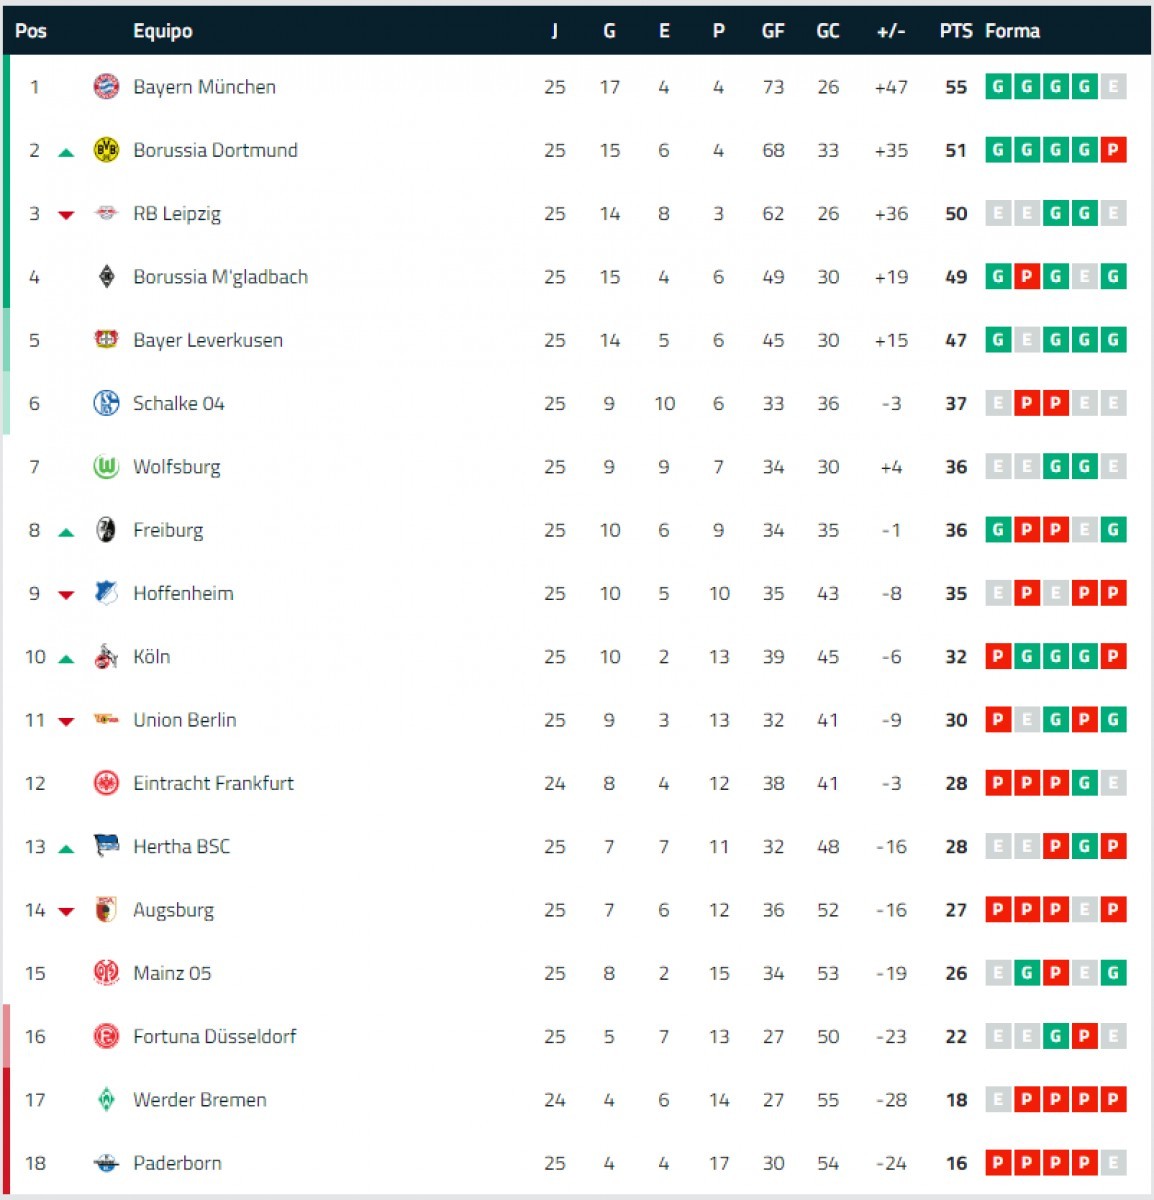Screen dimensions: 1154x1200
Task: Click the PTS column header
Action: [x=956, y=31]
